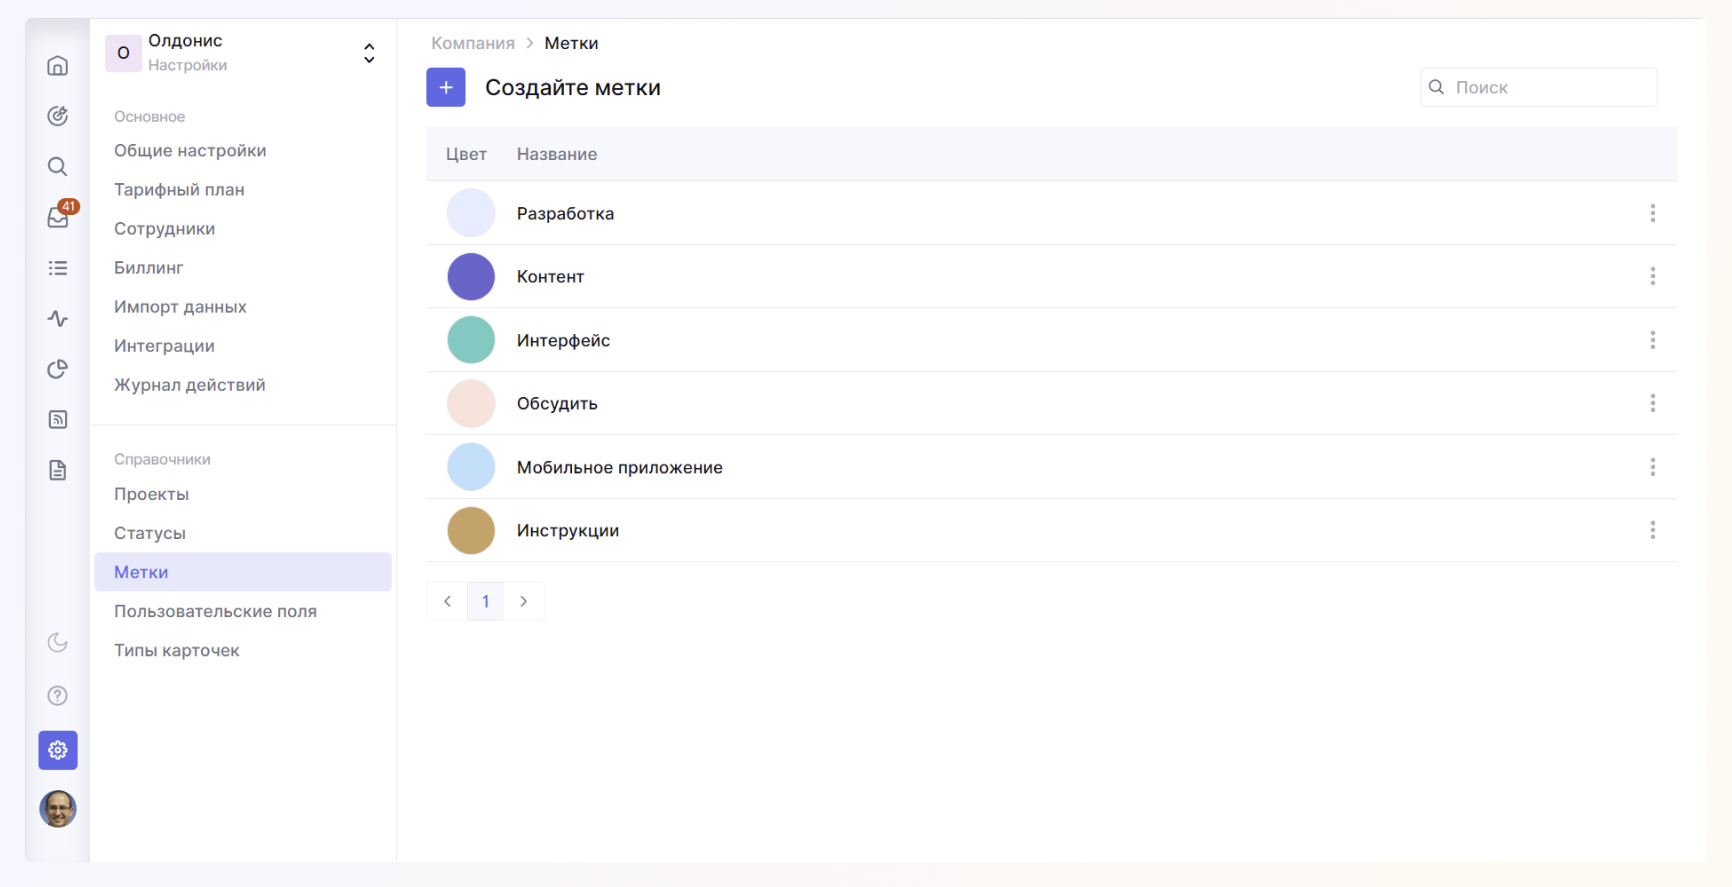Expand the Олдонис workspace switcher
Screen dimensions: 1732x887
(369, 53)
